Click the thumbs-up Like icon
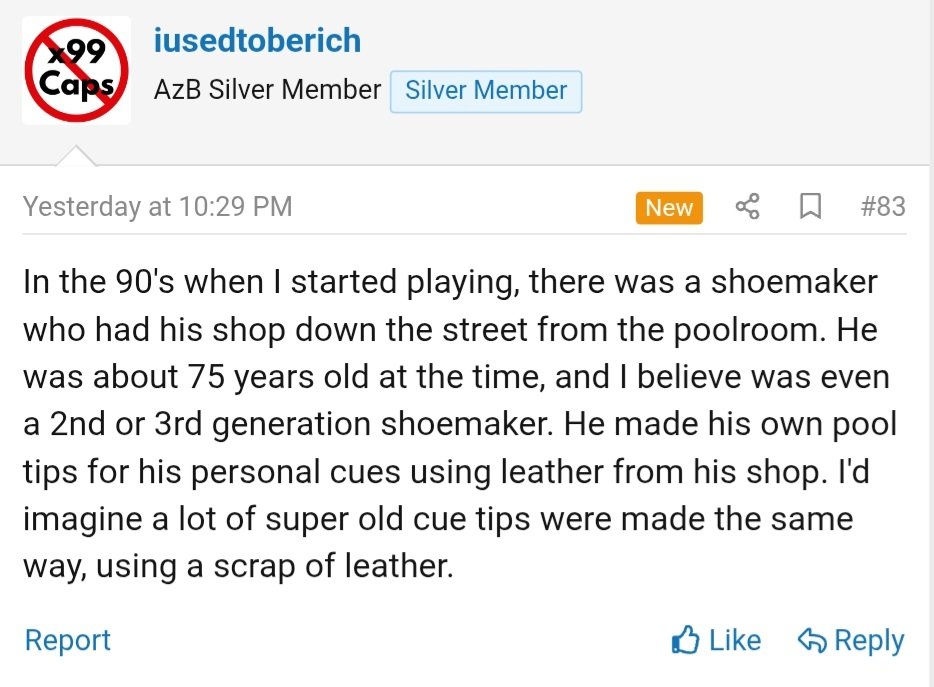 point(685,640)
